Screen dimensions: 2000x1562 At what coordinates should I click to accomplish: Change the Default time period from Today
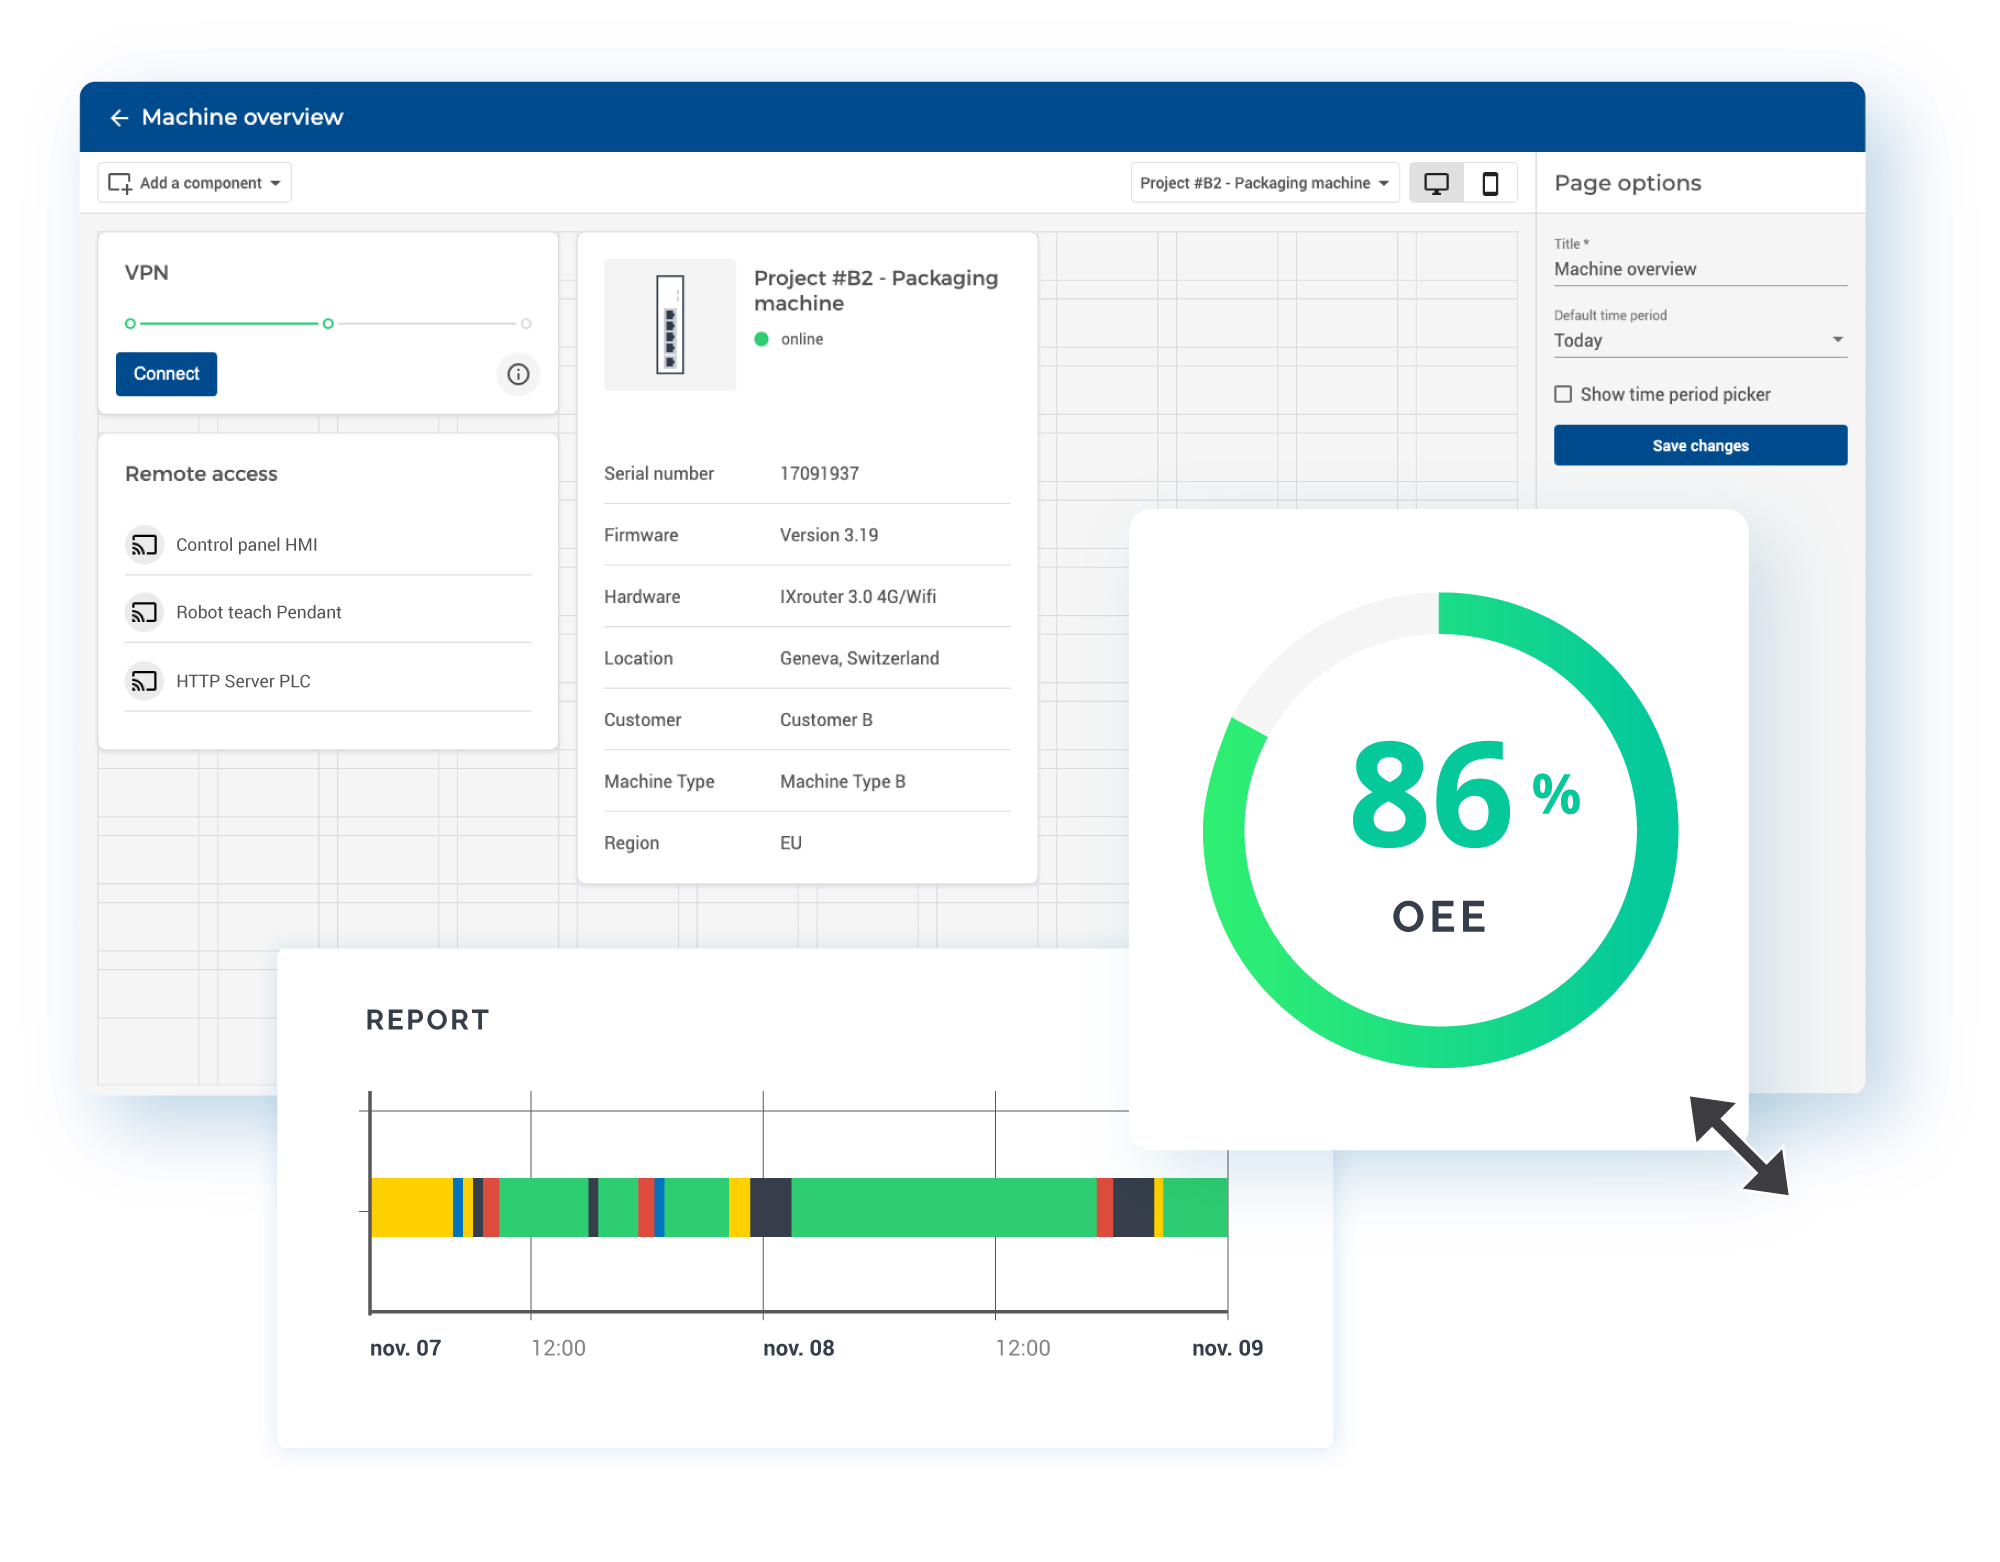click(x=1699, y=339)
